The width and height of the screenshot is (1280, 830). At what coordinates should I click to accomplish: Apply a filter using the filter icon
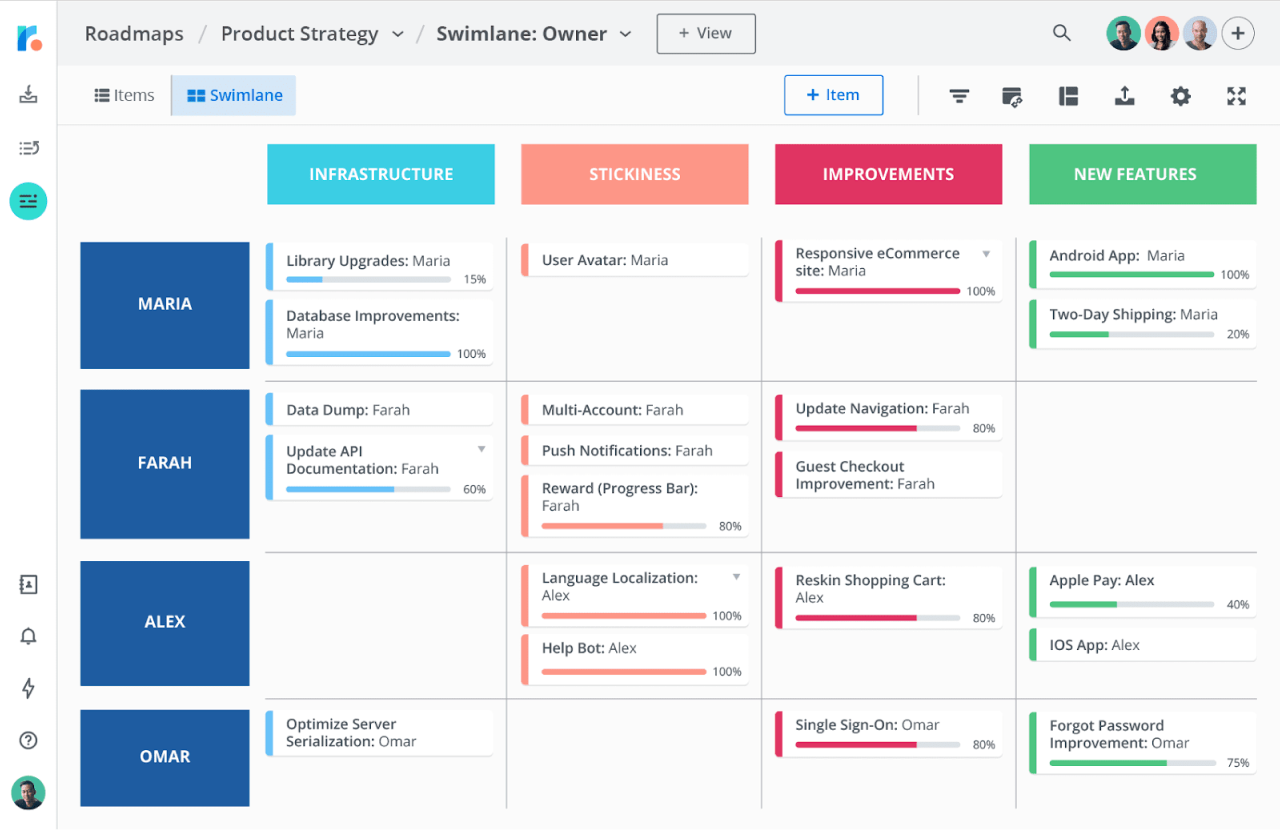pyautogui.click(x=959, y=96)
